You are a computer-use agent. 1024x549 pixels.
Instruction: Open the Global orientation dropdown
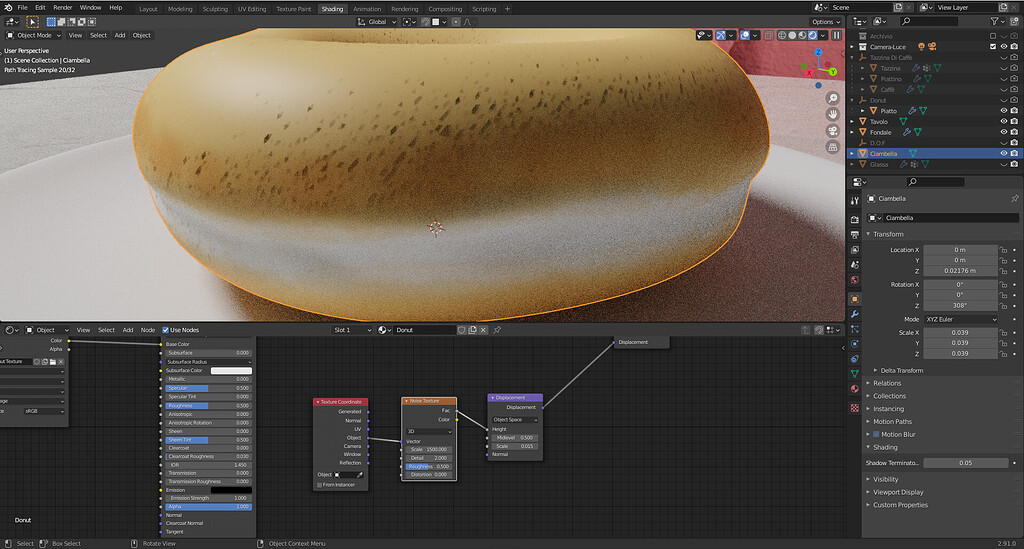point(377,22)
